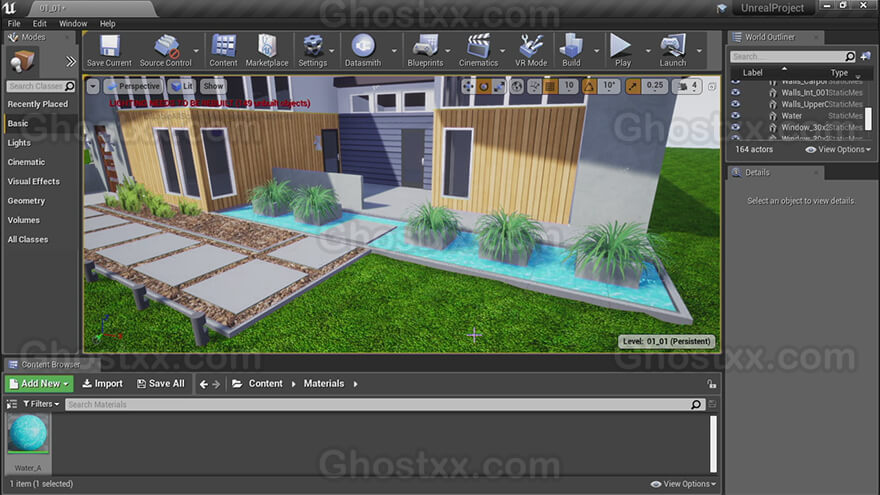Switch to the Details tab

pyautogui.click(x=774, y=172)
